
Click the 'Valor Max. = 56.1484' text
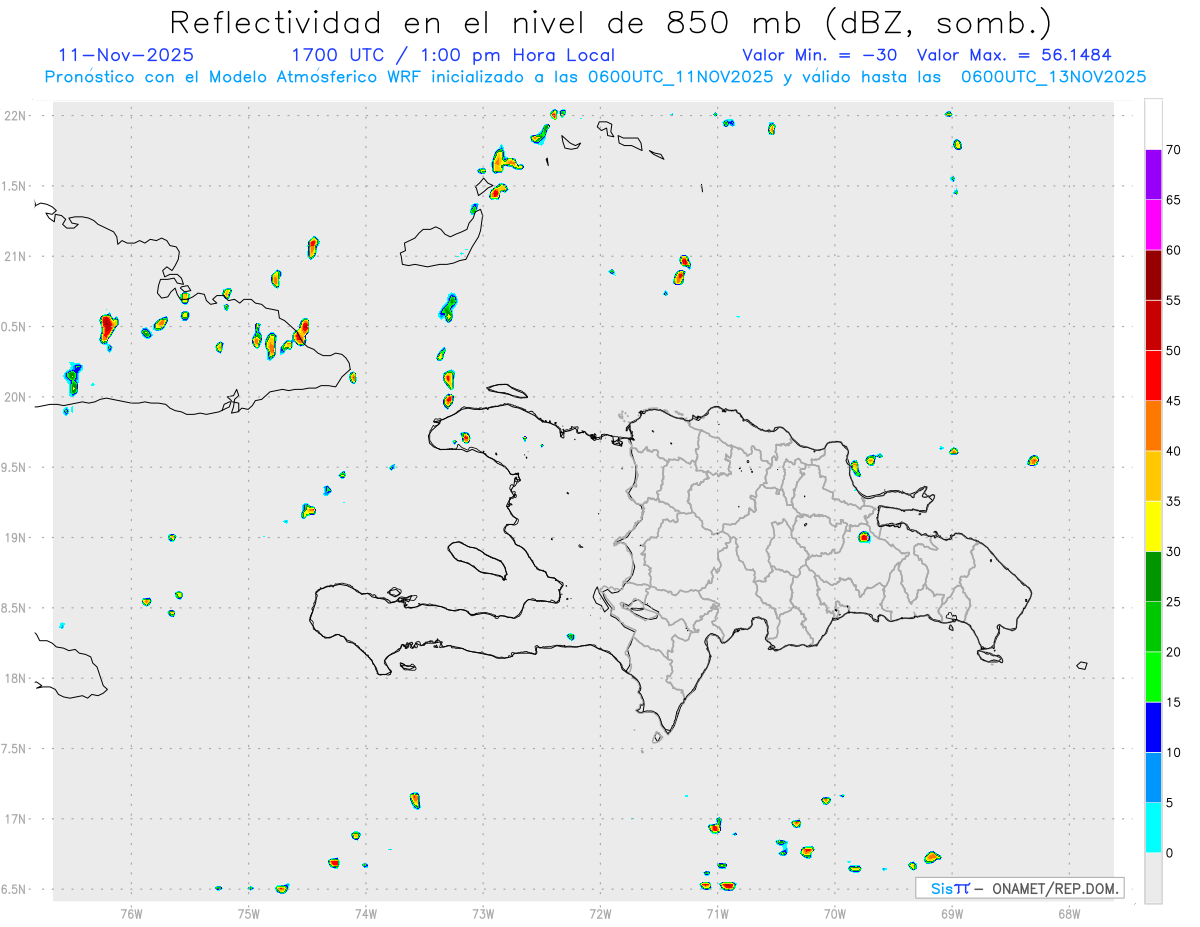(x=1014, y=55)
